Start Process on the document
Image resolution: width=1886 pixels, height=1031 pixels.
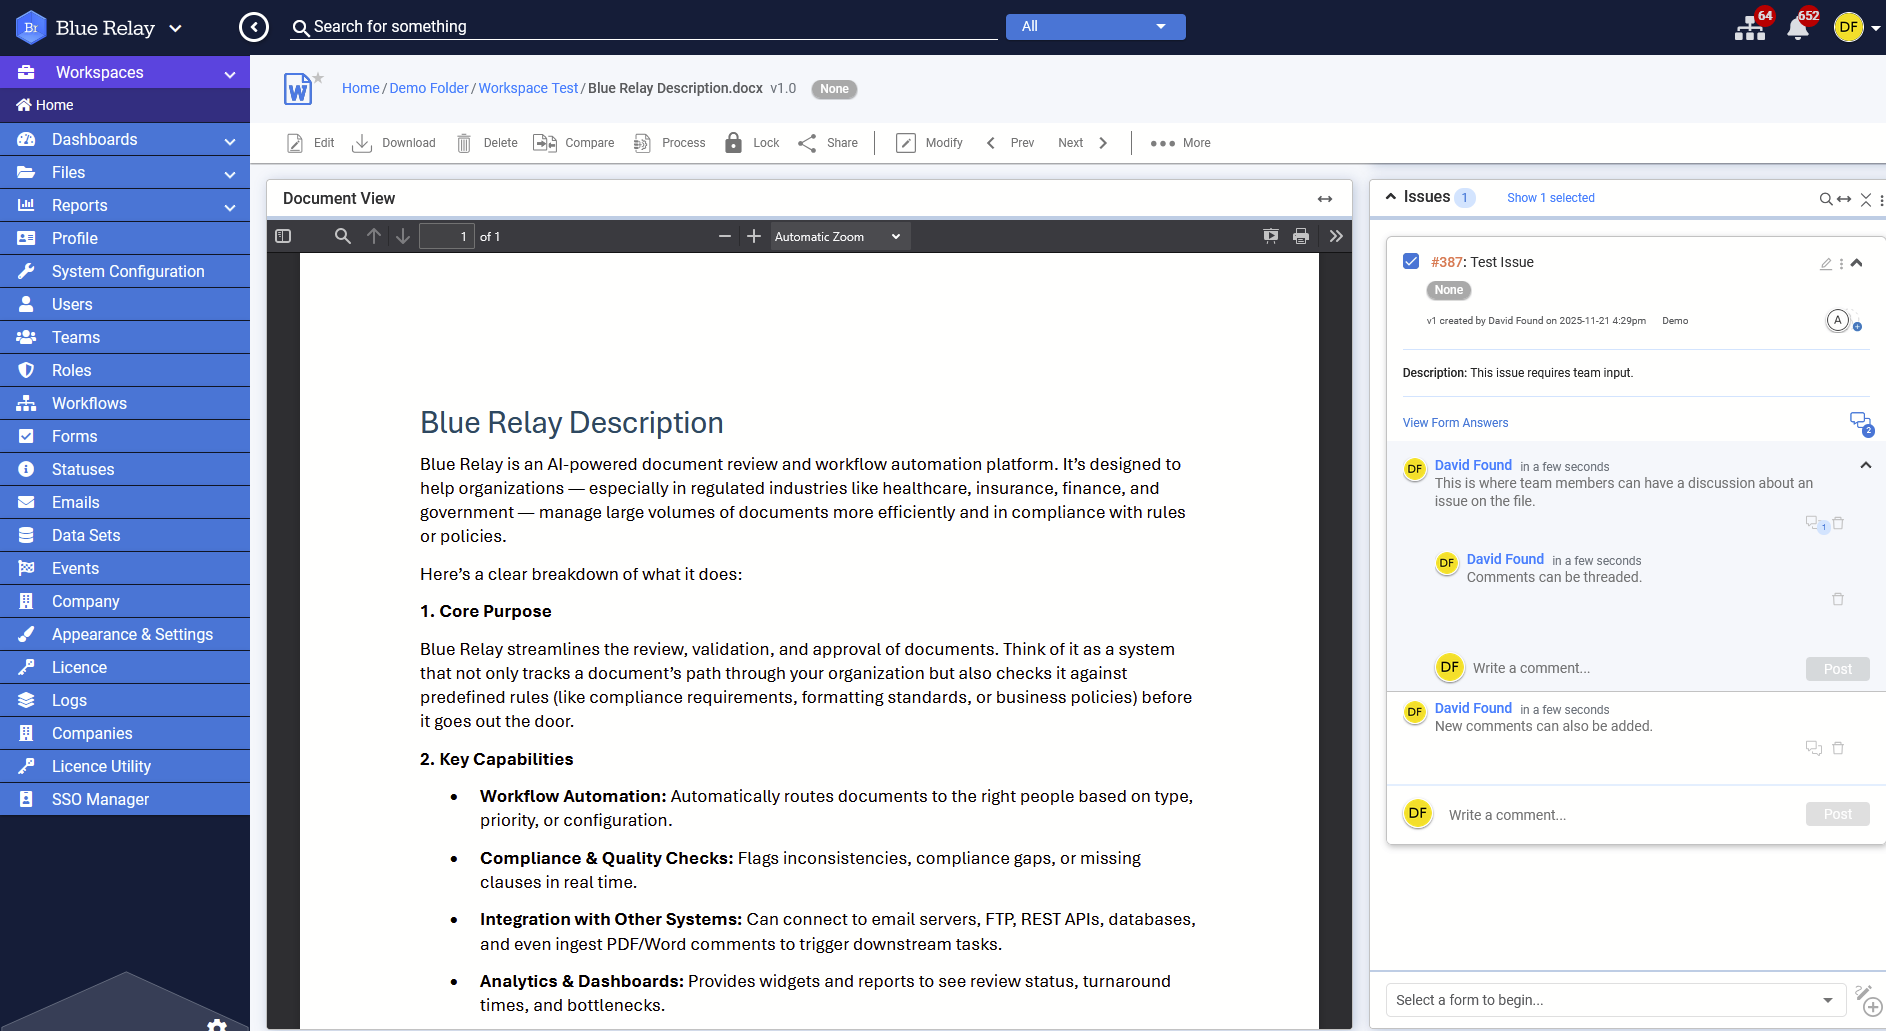point(642,143)
